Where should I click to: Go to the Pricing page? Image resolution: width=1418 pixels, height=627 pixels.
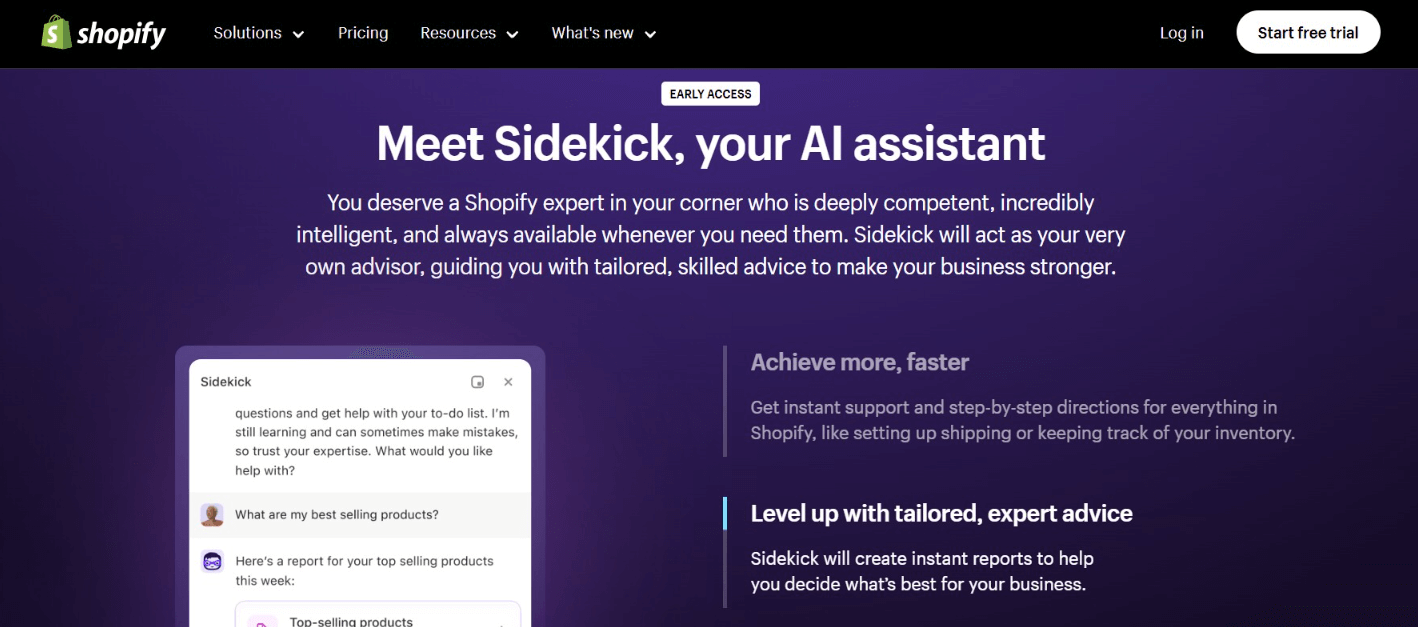363,33
